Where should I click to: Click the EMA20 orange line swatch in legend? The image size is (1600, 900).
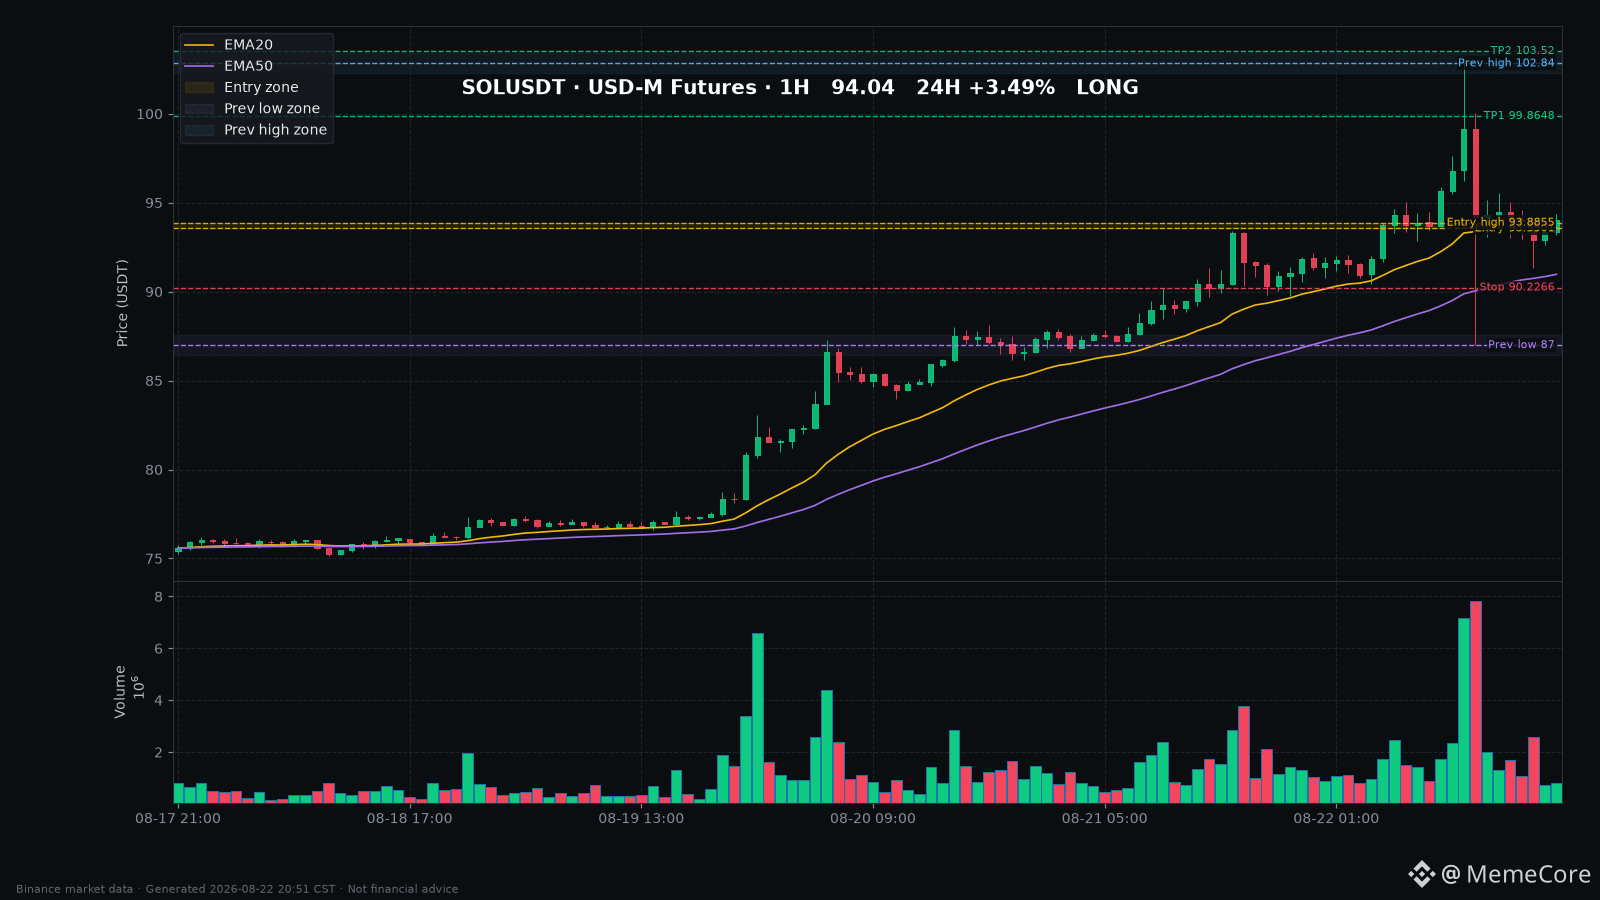[x=199, y=45]
